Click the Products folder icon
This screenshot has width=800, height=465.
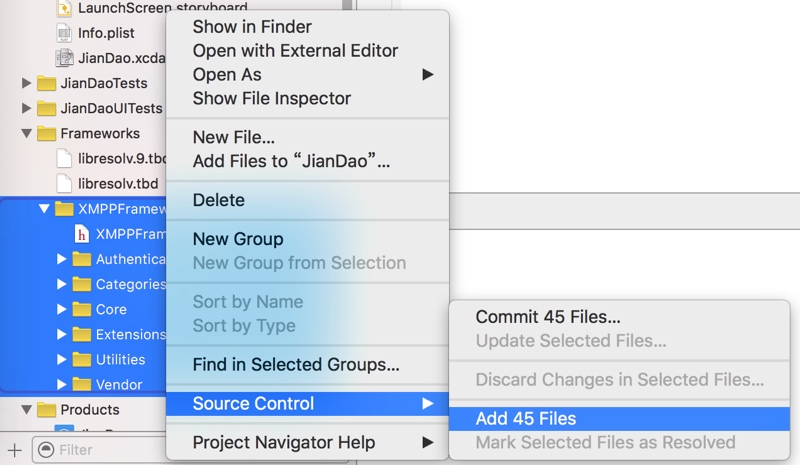pyautogui.click(x=46, y=409)
